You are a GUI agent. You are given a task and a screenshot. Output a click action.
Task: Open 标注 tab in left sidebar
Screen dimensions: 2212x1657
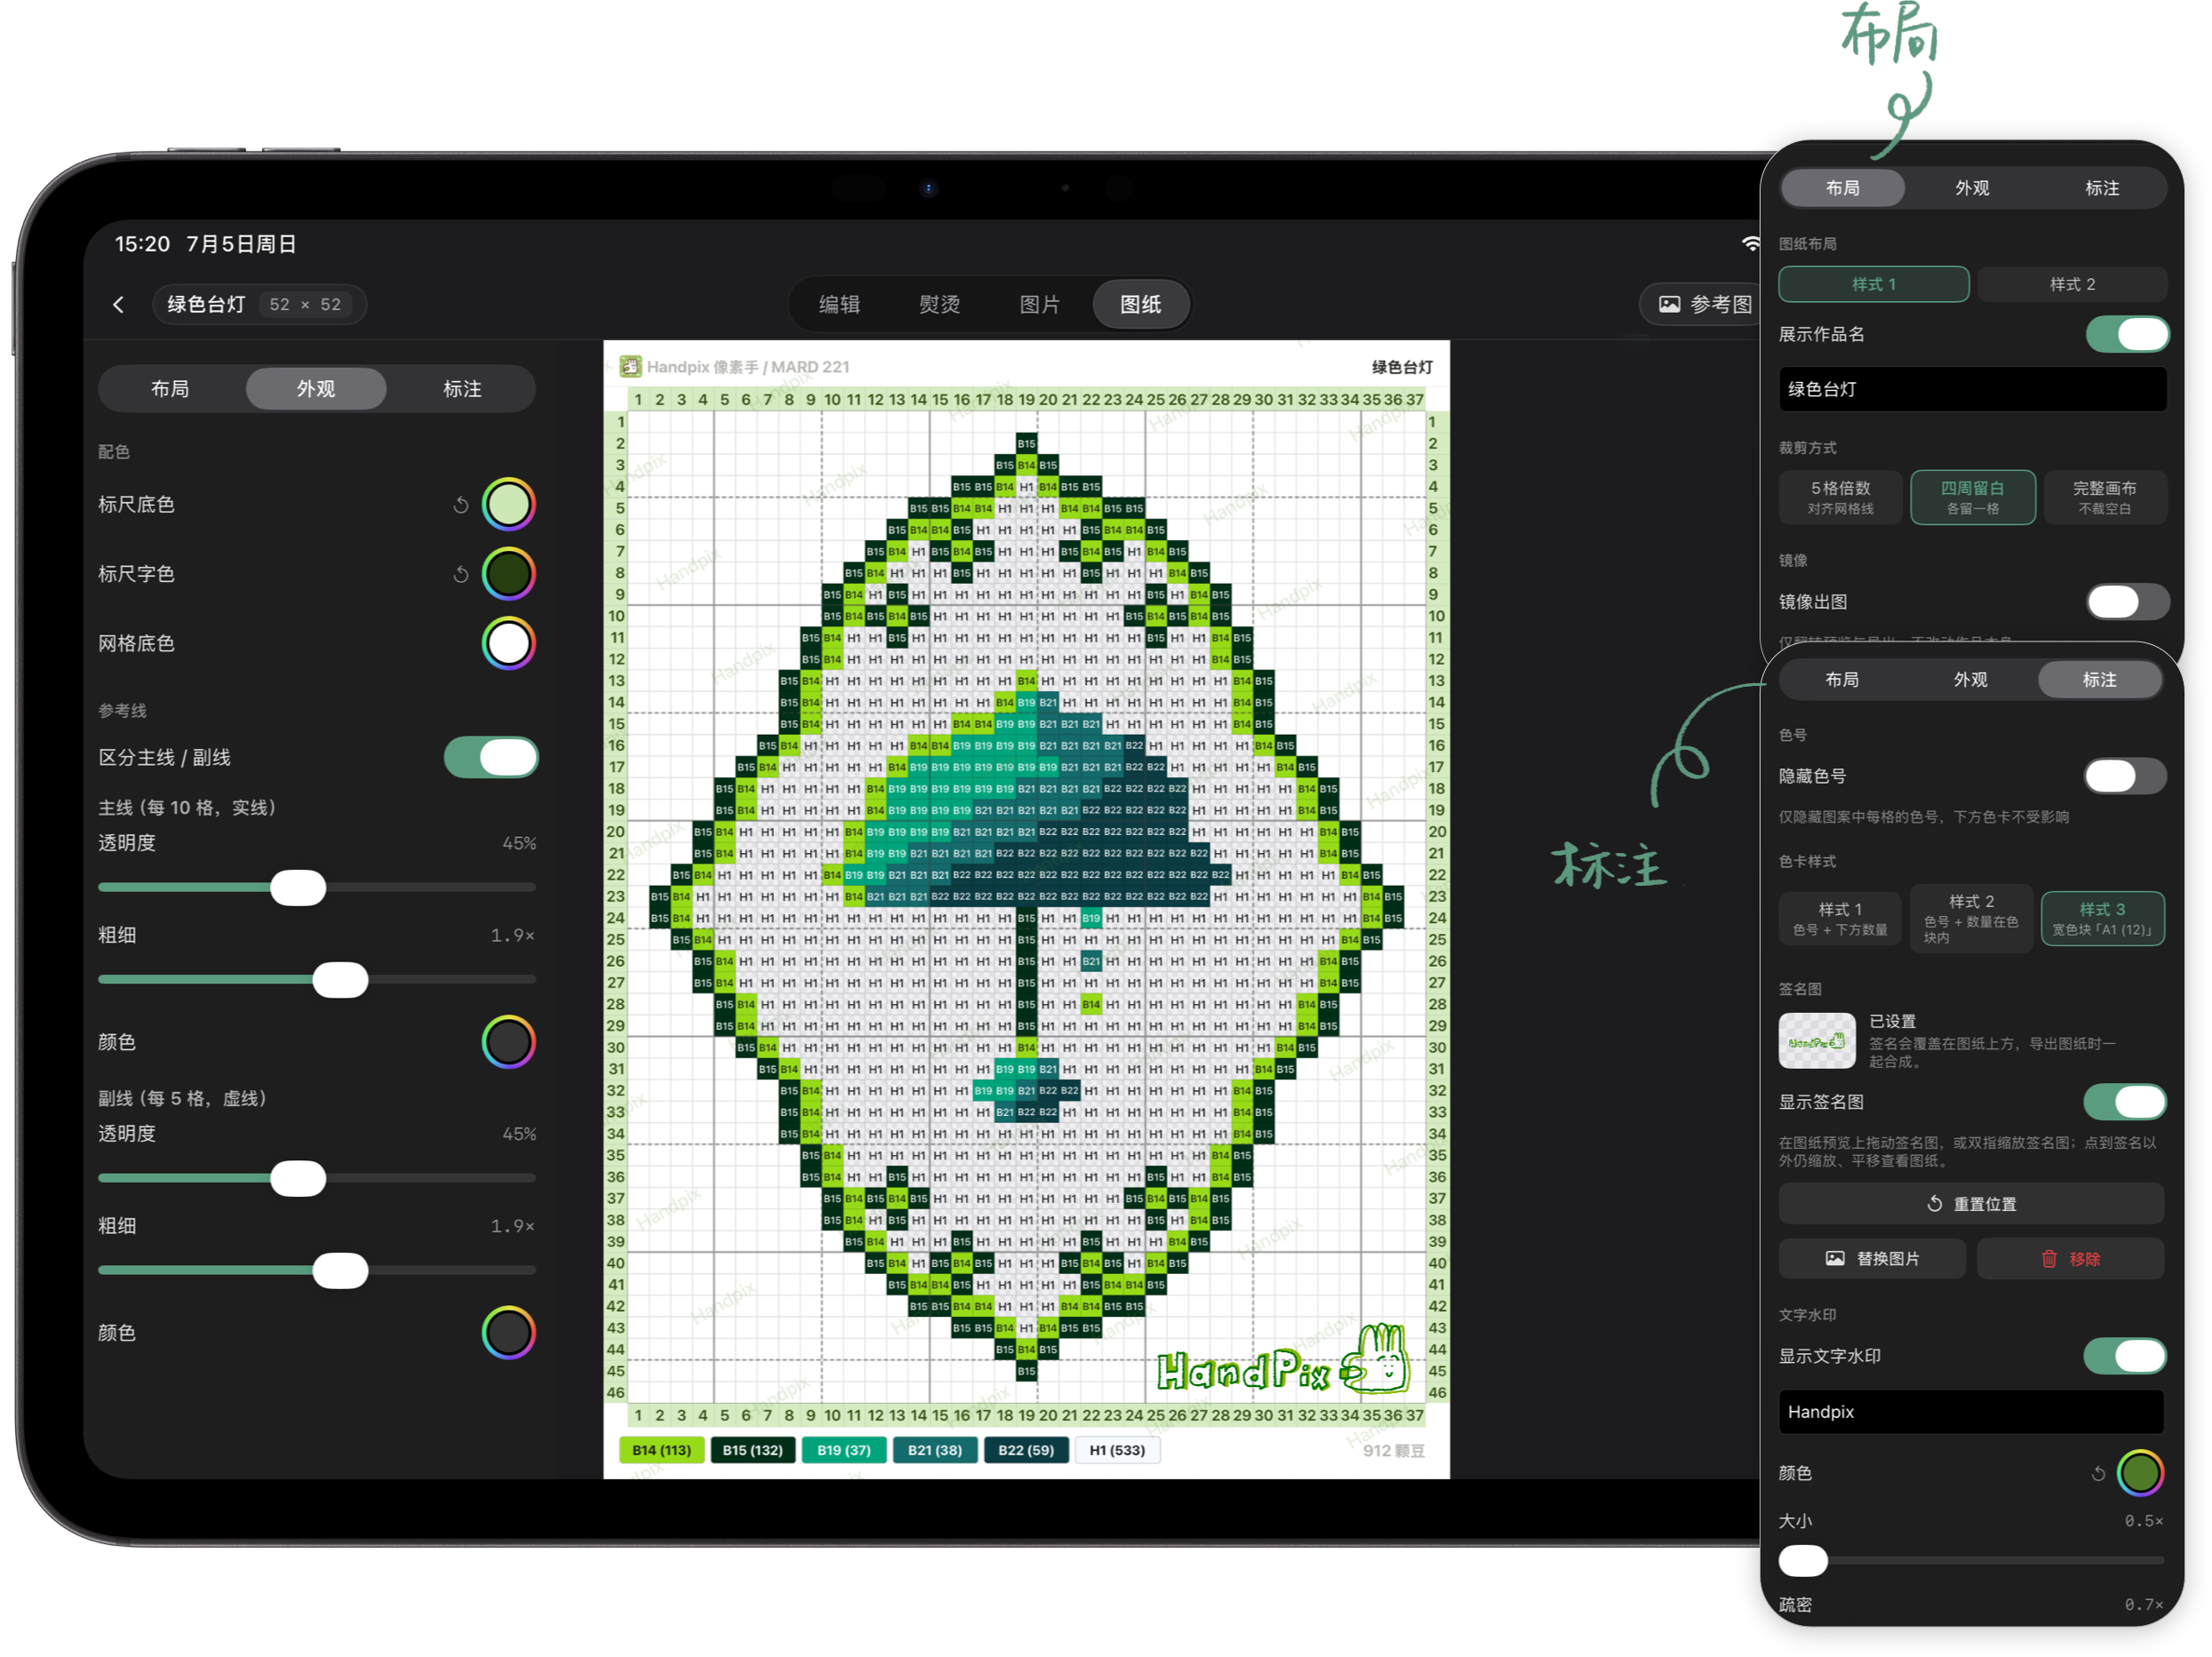click(x=462, y=388)
